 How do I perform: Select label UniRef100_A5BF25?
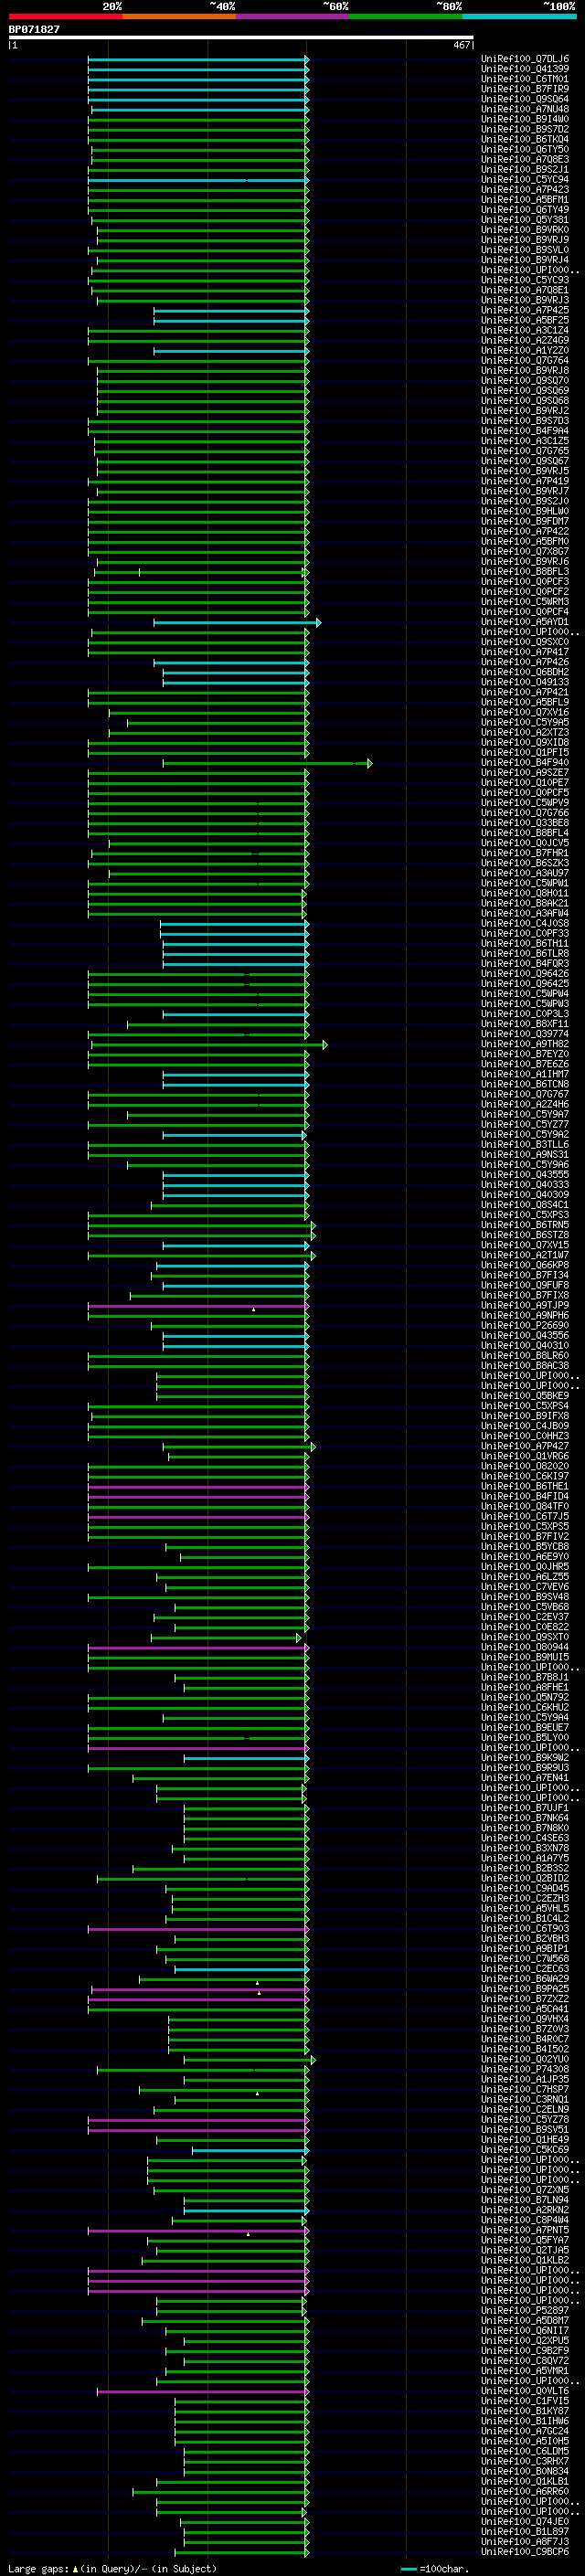click(x=525, y=320)
